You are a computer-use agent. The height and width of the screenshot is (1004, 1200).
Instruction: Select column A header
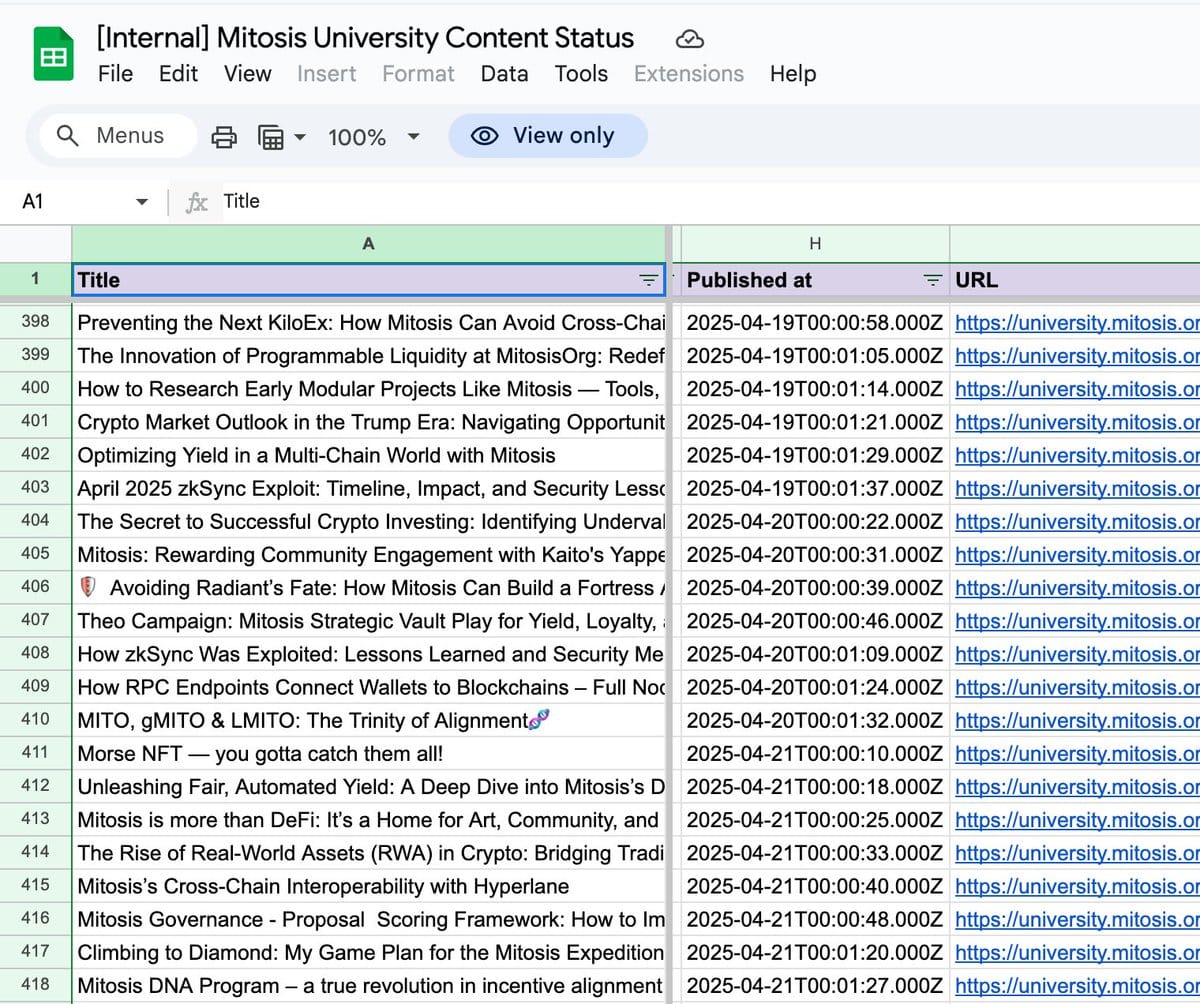tap(368, 243)
